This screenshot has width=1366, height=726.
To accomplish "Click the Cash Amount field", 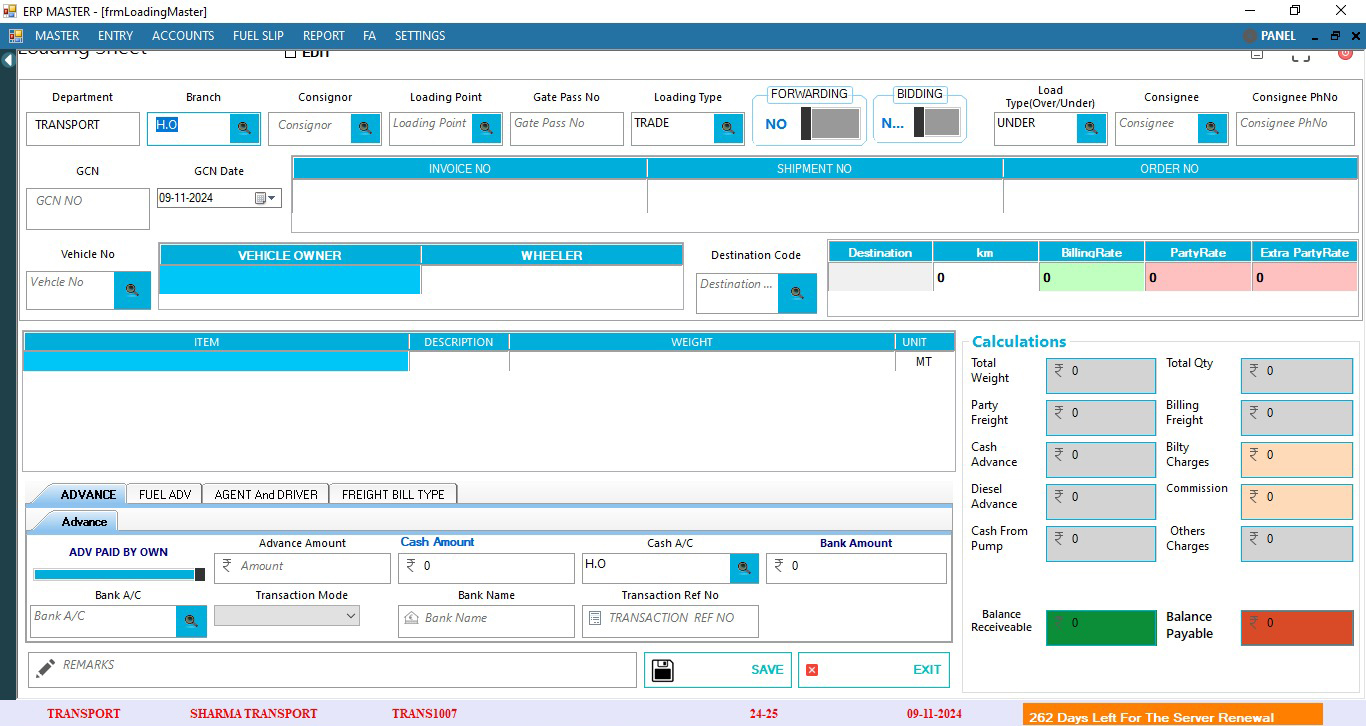I will [486, 568].
